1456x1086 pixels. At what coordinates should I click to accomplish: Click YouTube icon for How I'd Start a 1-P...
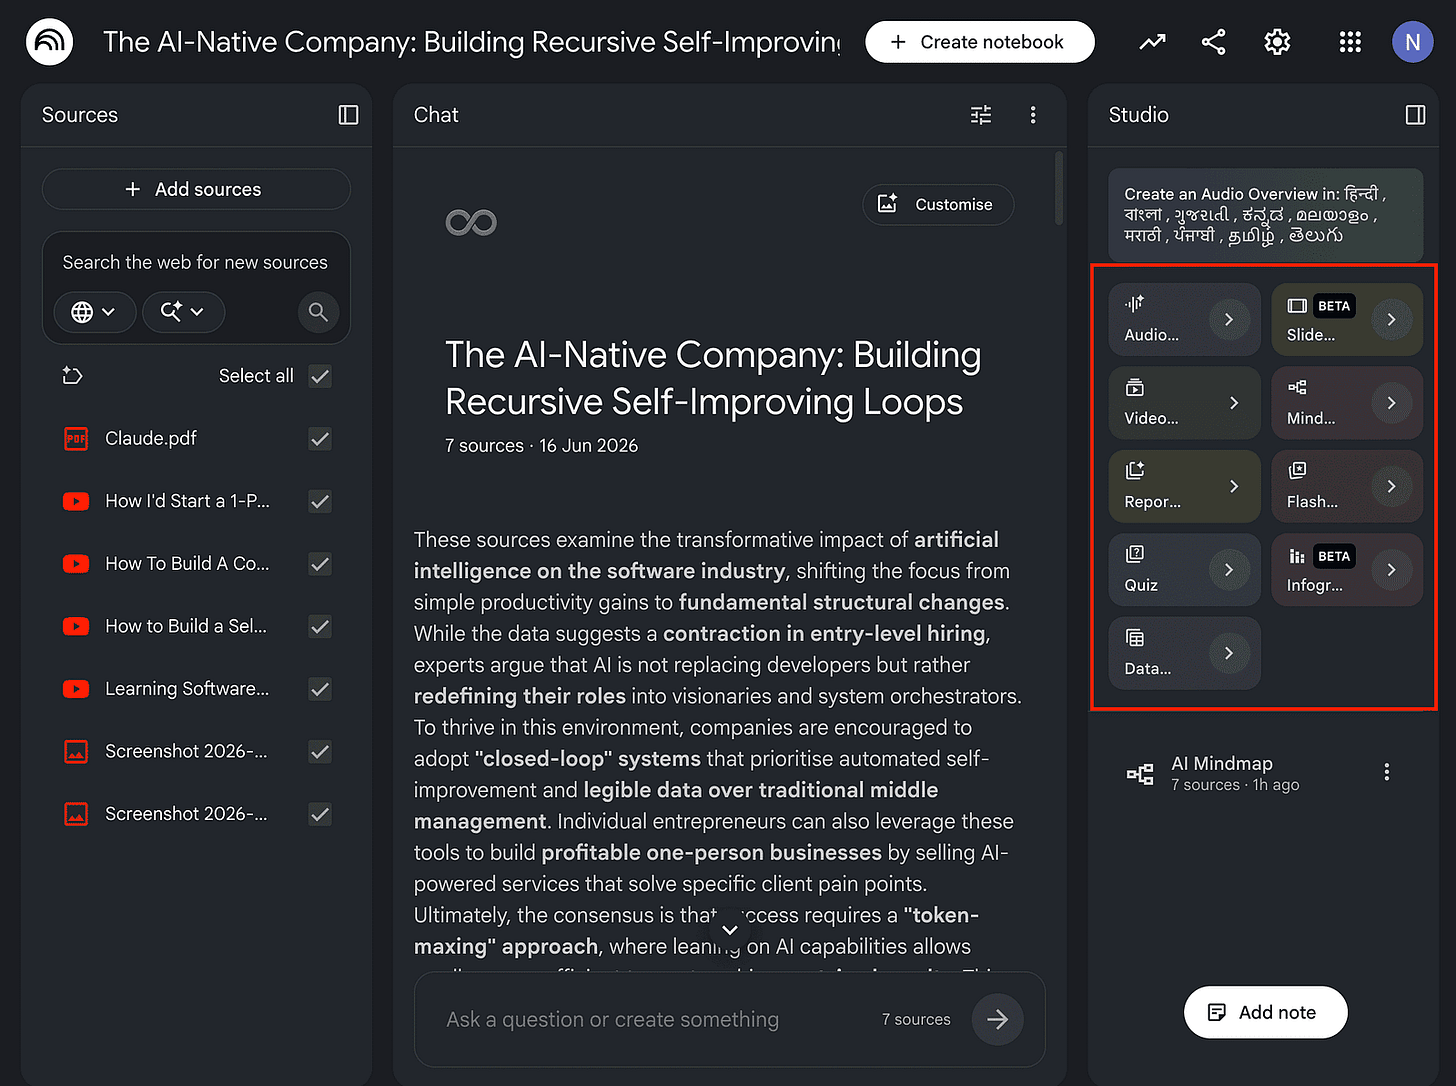(76, 501)
